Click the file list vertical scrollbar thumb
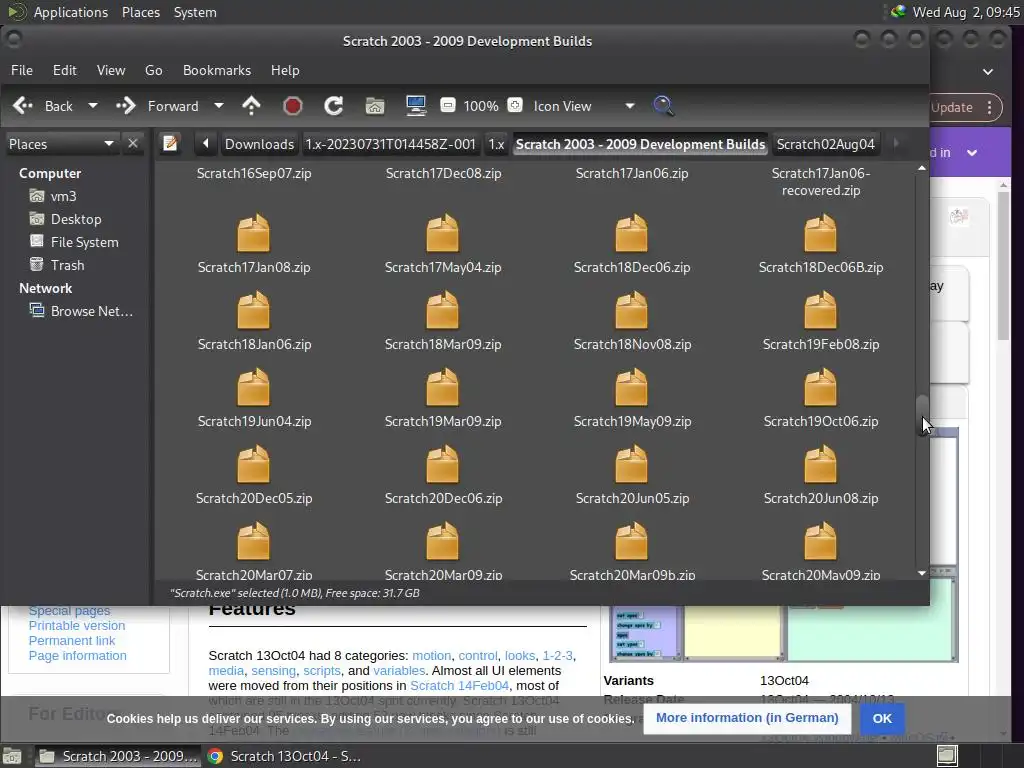 click(x=922, y=413)
